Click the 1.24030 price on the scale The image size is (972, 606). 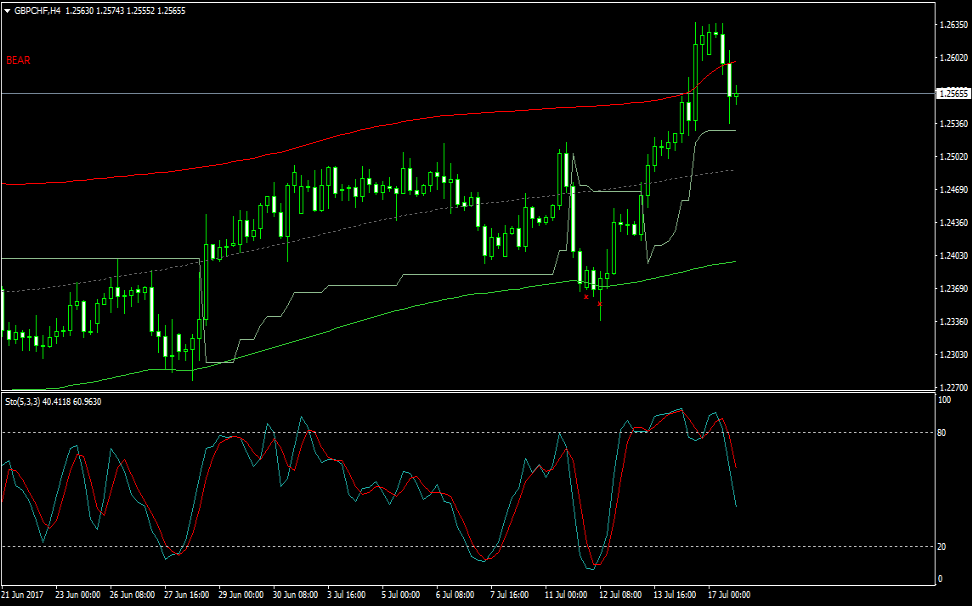(x=954, y=256)
